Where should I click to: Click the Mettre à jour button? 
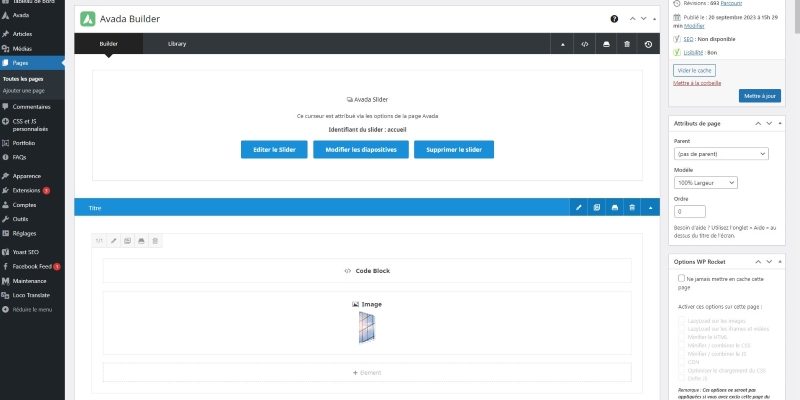tap(759, 96)
